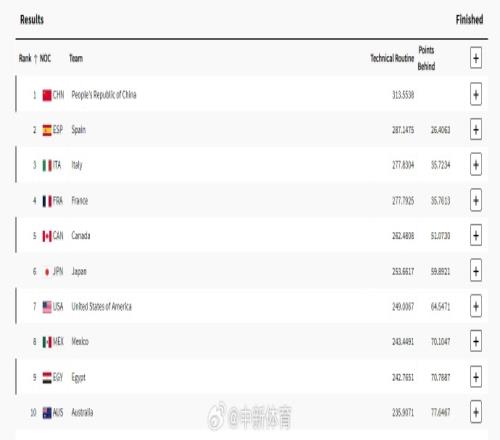Expand Spain's result details
Screen dimensions: 500x440
click(x=476, y=130)
